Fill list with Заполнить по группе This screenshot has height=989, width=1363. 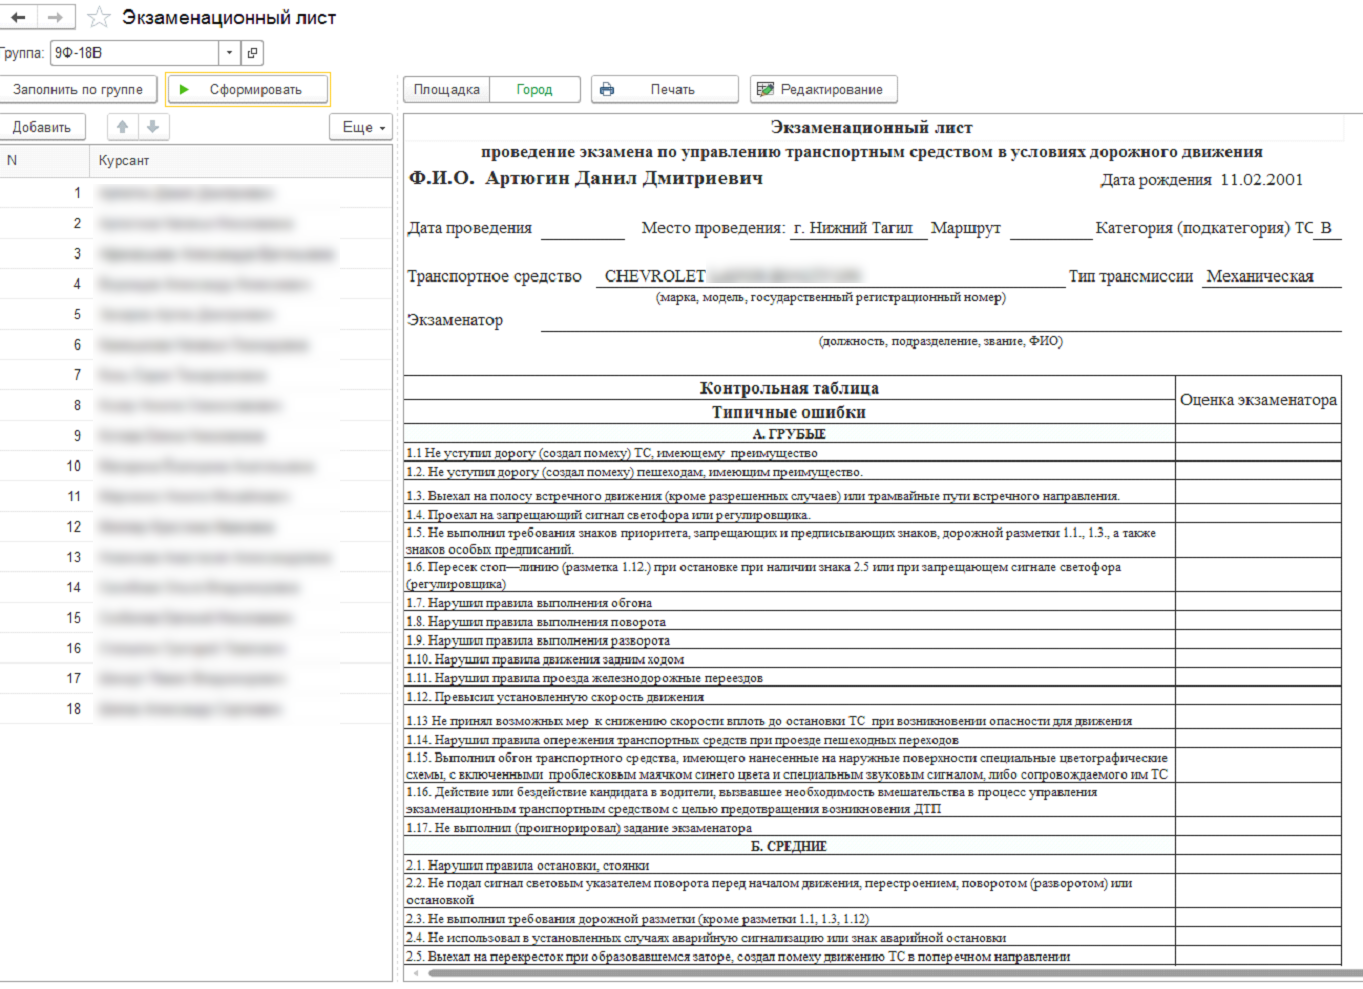[78, 89]
